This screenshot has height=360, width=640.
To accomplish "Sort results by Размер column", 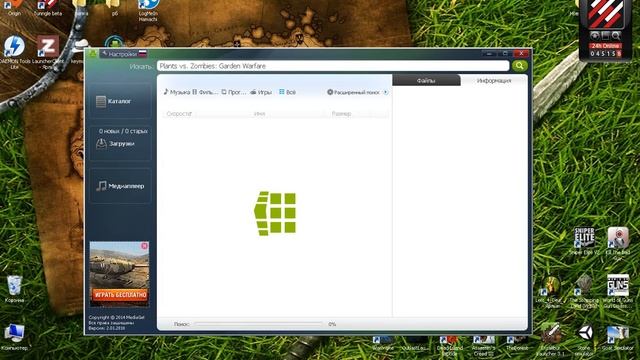I will [x=341, y=113].
